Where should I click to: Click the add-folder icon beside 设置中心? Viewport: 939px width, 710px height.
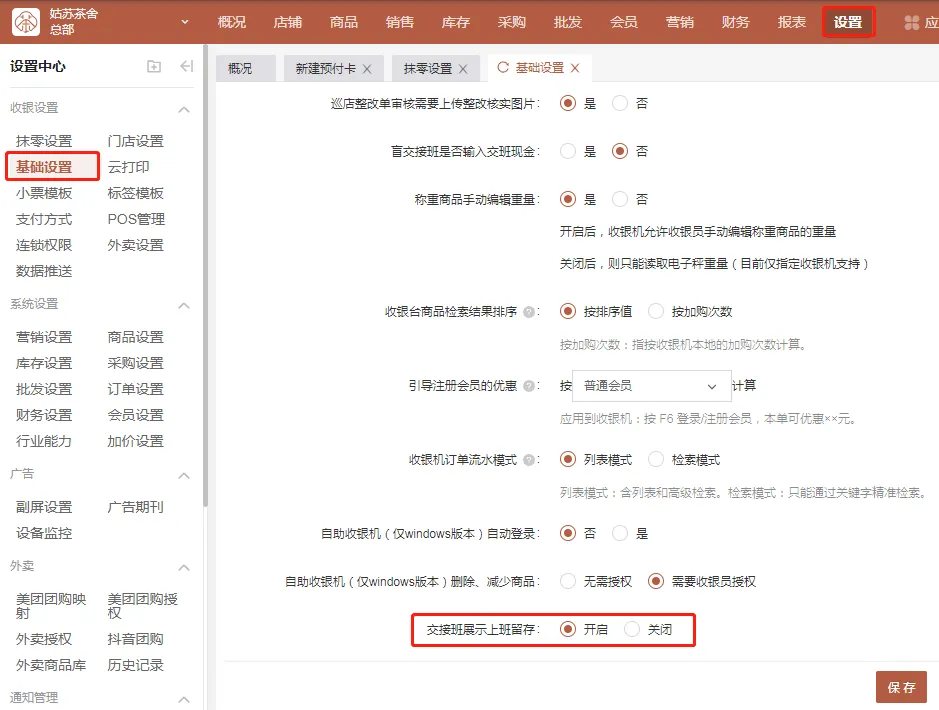pos(153,67)
